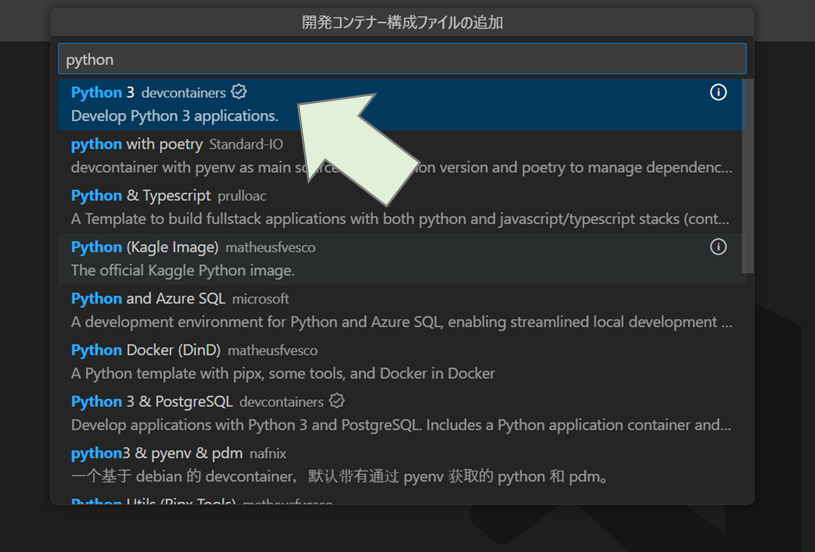
Task: Click "The official Kaggle Python image." description
Action: 183,270
